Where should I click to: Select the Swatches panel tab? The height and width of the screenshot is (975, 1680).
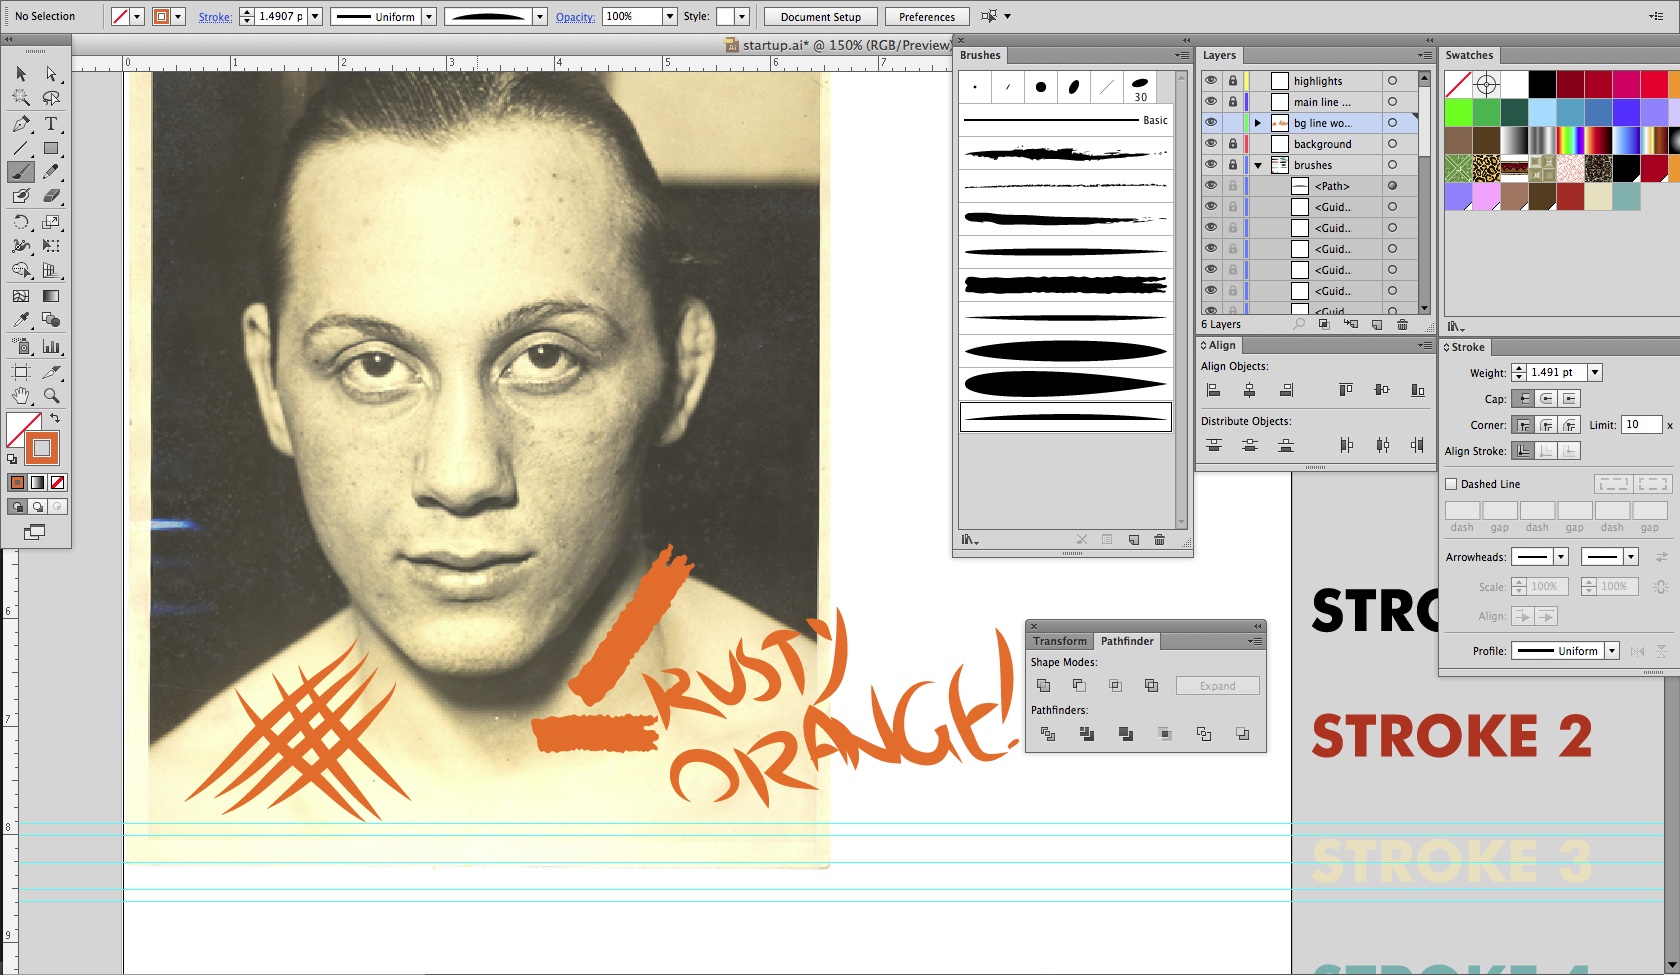[1469, 55]
